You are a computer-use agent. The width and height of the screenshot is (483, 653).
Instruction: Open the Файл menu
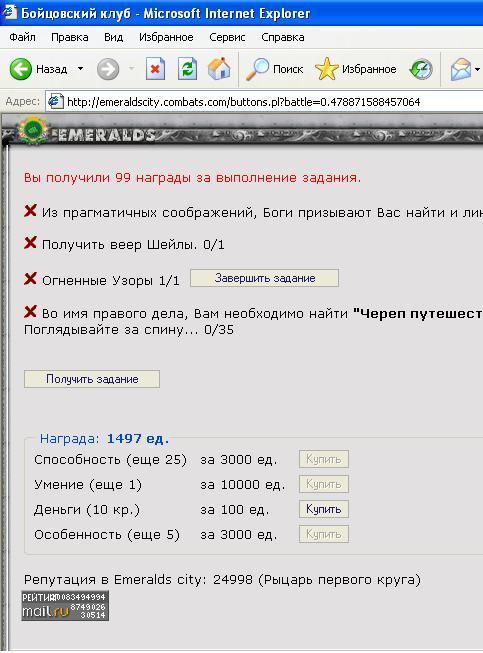pyautogui.click(x=22, y=37)
